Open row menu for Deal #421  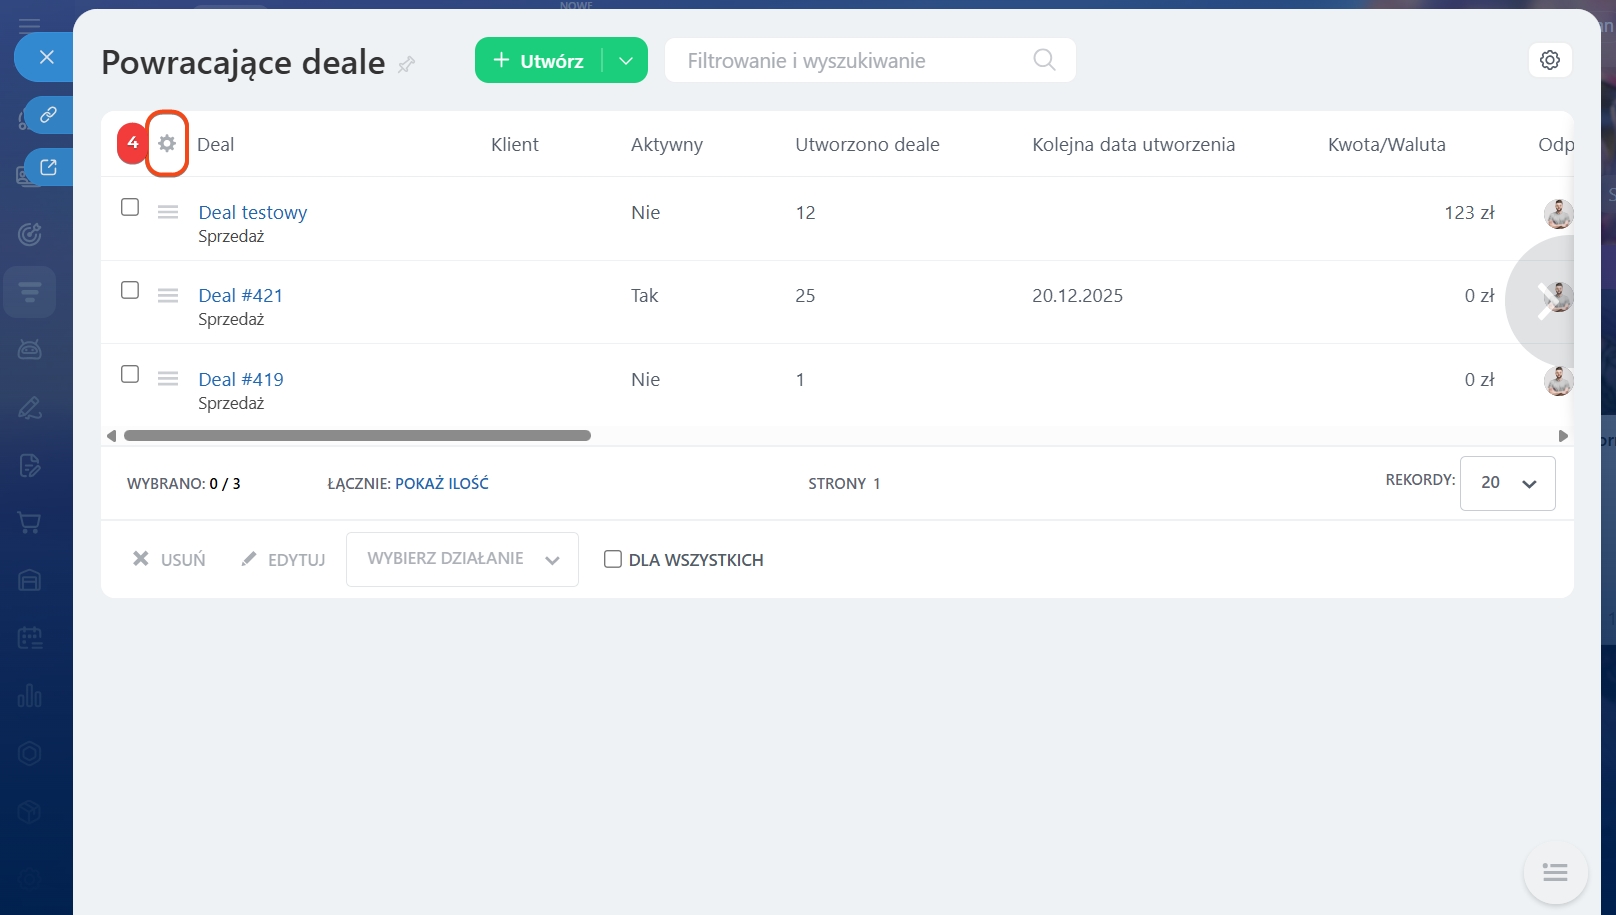coord(168,295)
